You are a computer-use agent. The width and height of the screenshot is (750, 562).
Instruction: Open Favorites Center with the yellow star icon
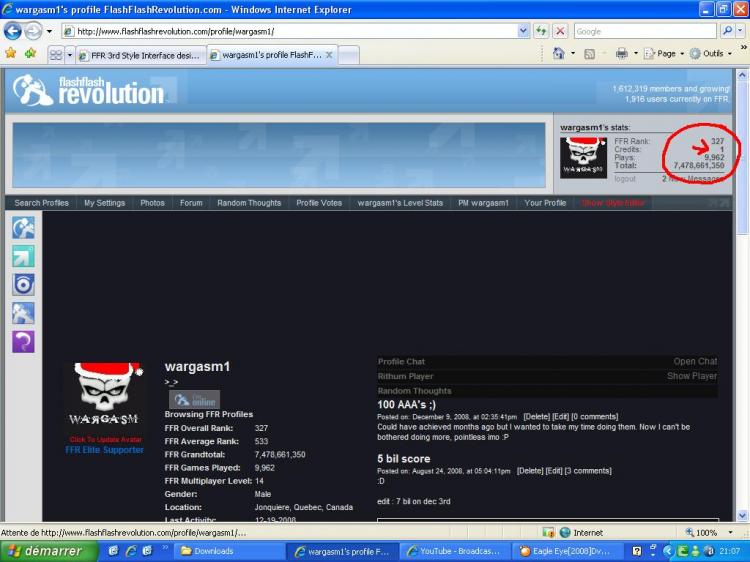pos(11,53)
